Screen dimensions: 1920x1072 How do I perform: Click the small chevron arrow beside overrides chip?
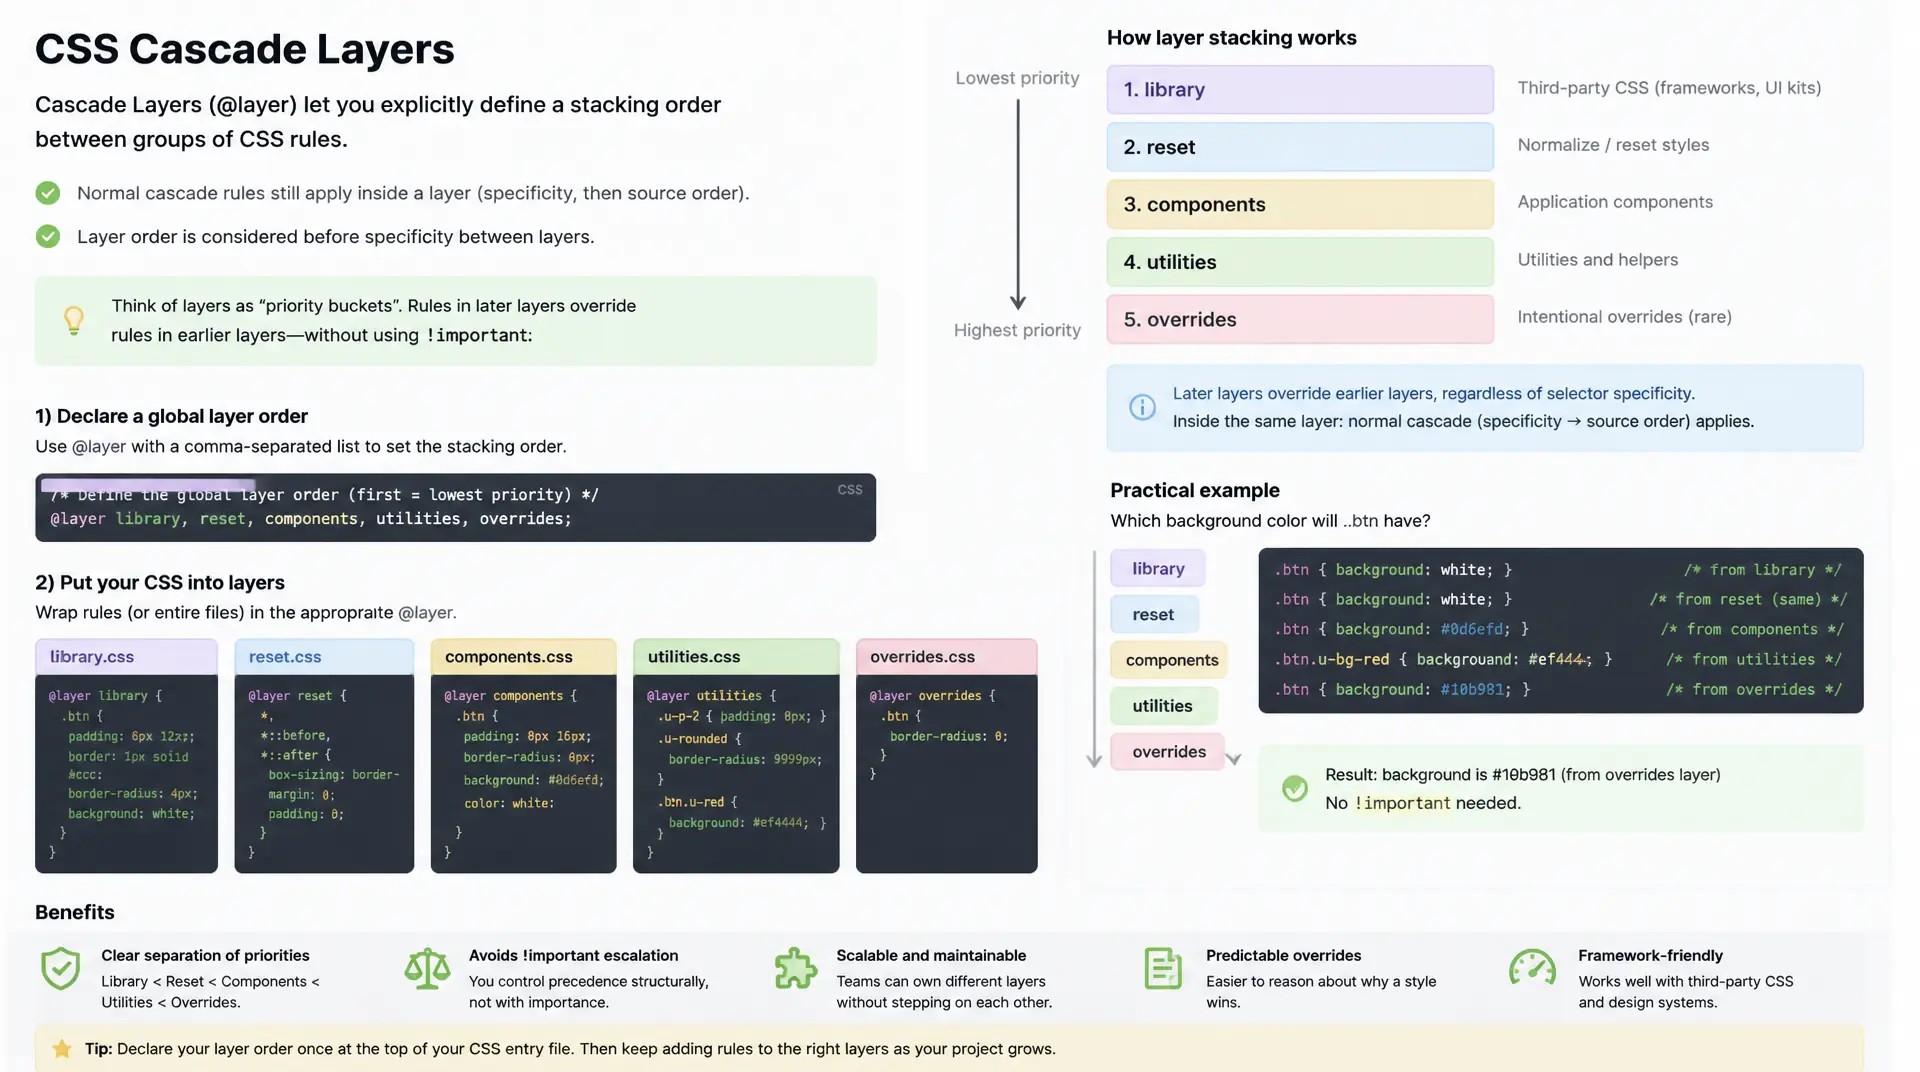click(x=1233, y=759)
